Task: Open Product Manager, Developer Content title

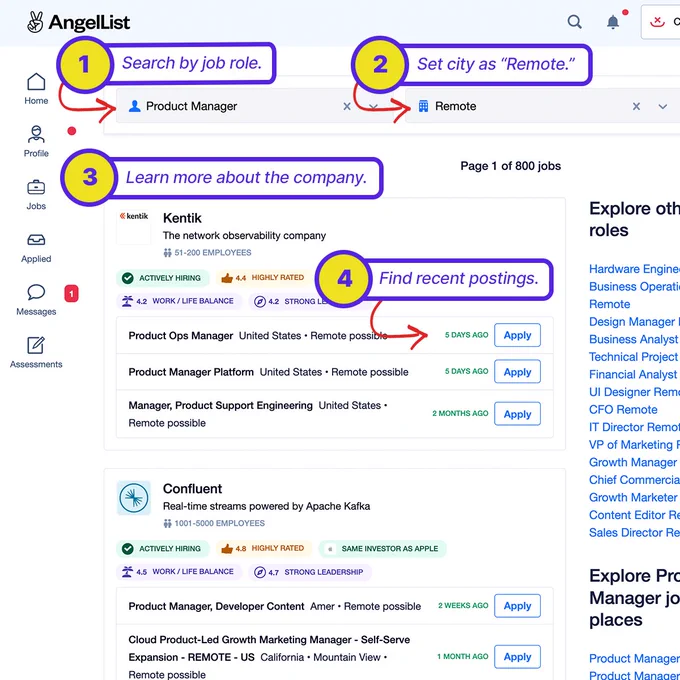Action: pos(216,606)
